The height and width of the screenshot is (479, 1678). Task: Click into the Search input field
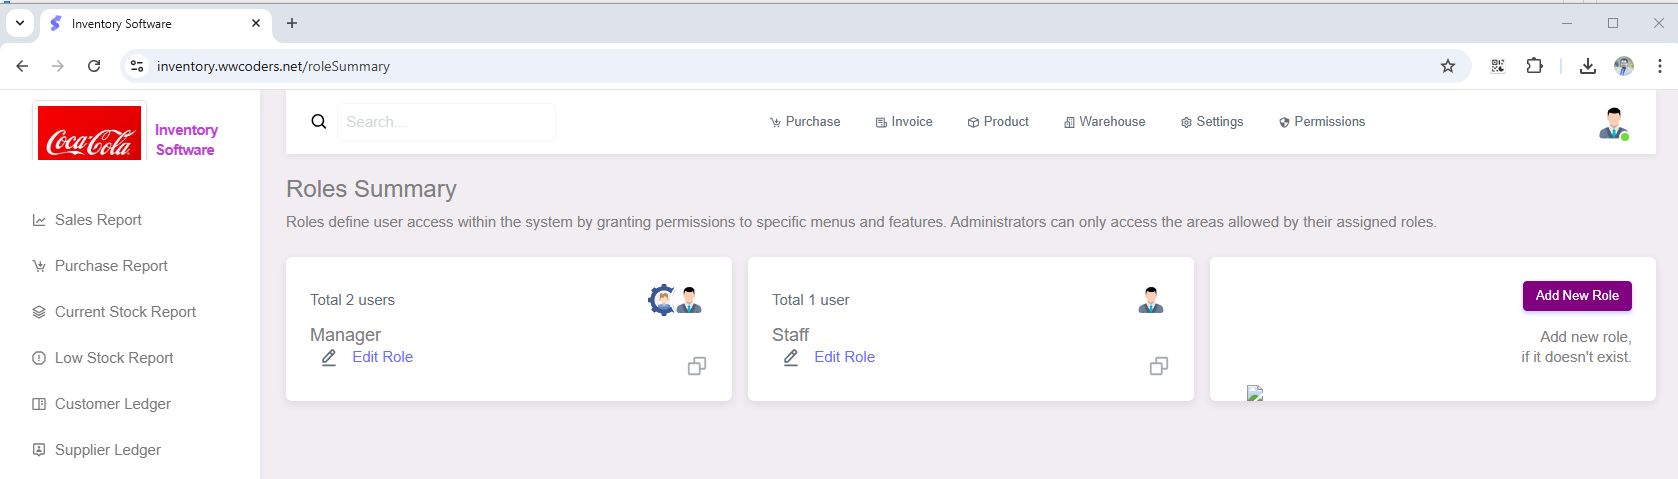(446, 122)
